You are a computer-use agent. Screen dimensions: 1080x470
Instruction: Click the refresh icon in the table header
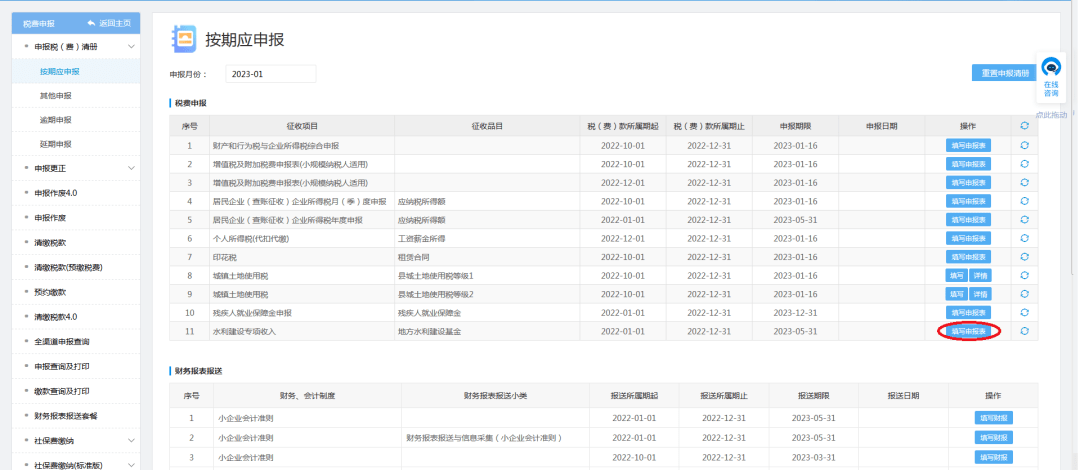click(1024, 126)
